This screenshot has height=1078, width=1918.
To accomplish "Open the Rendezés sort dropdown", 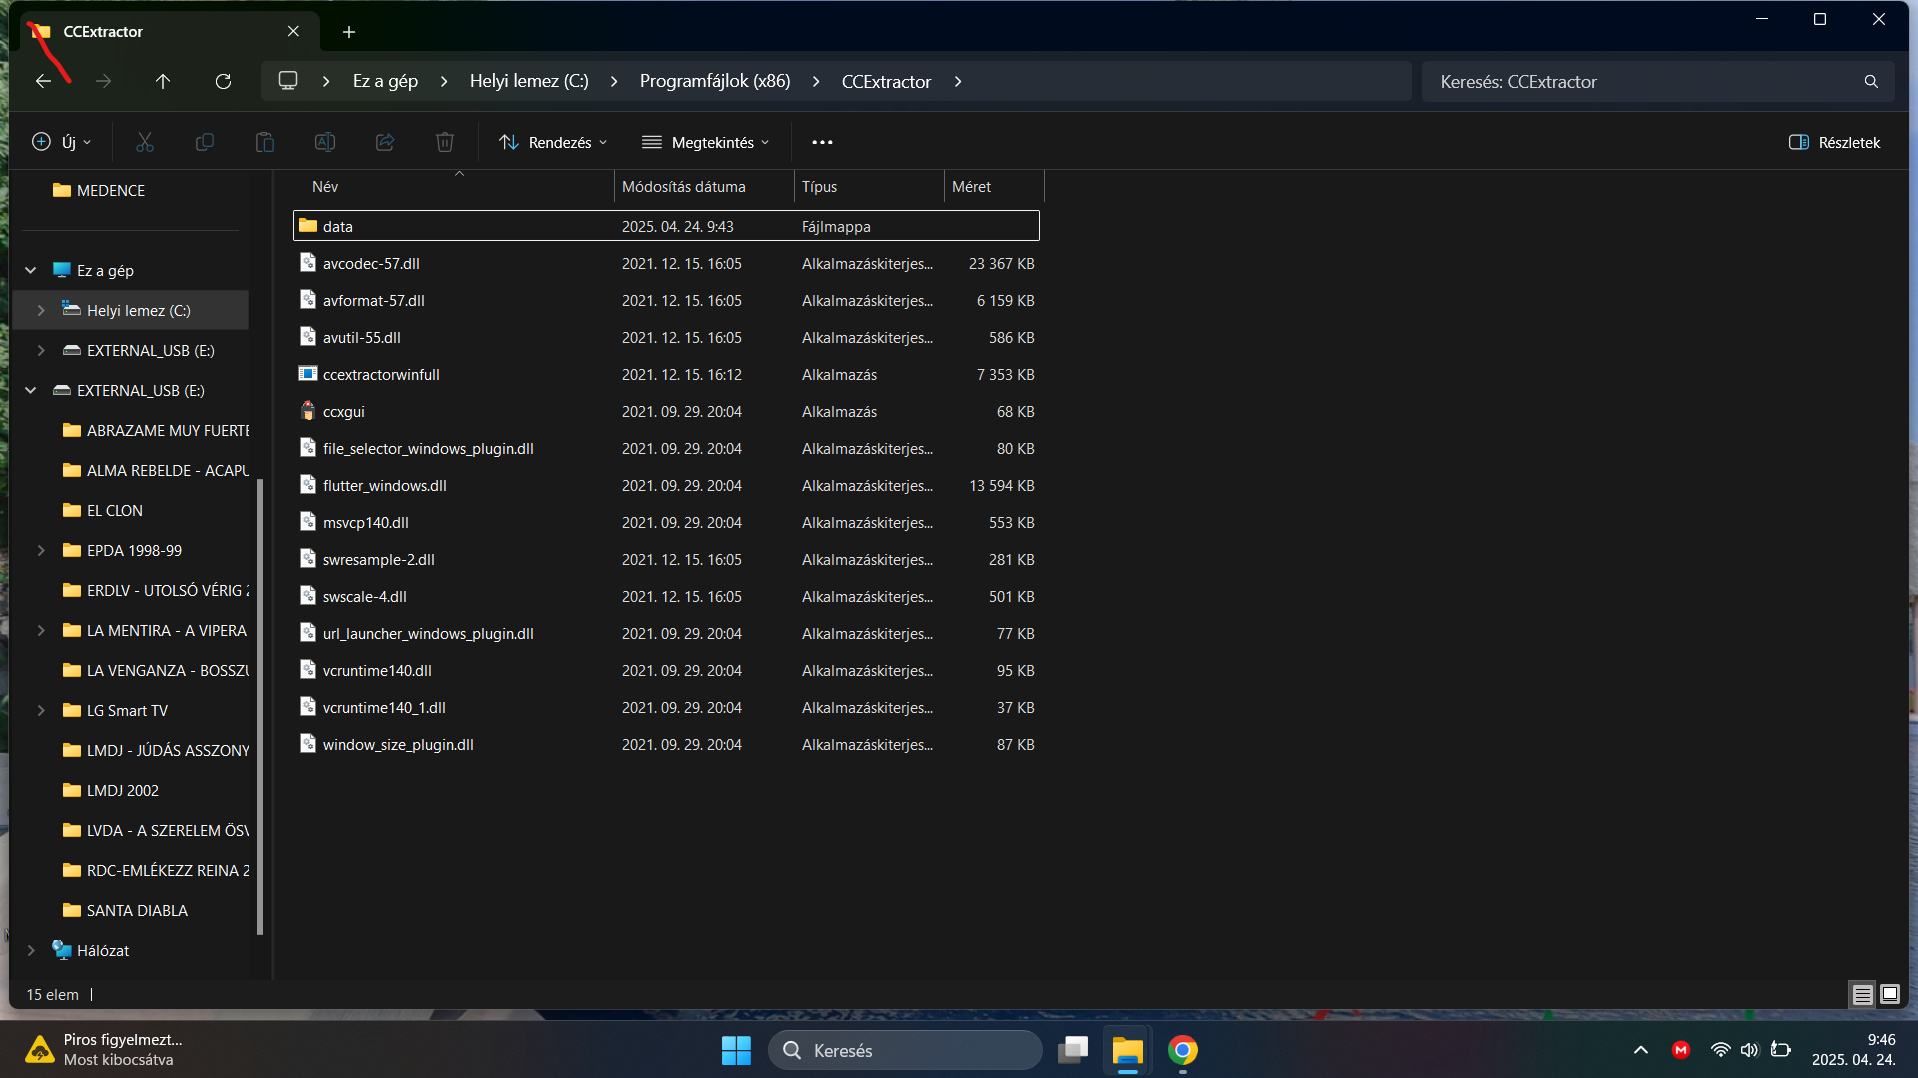I will (553, 142).
